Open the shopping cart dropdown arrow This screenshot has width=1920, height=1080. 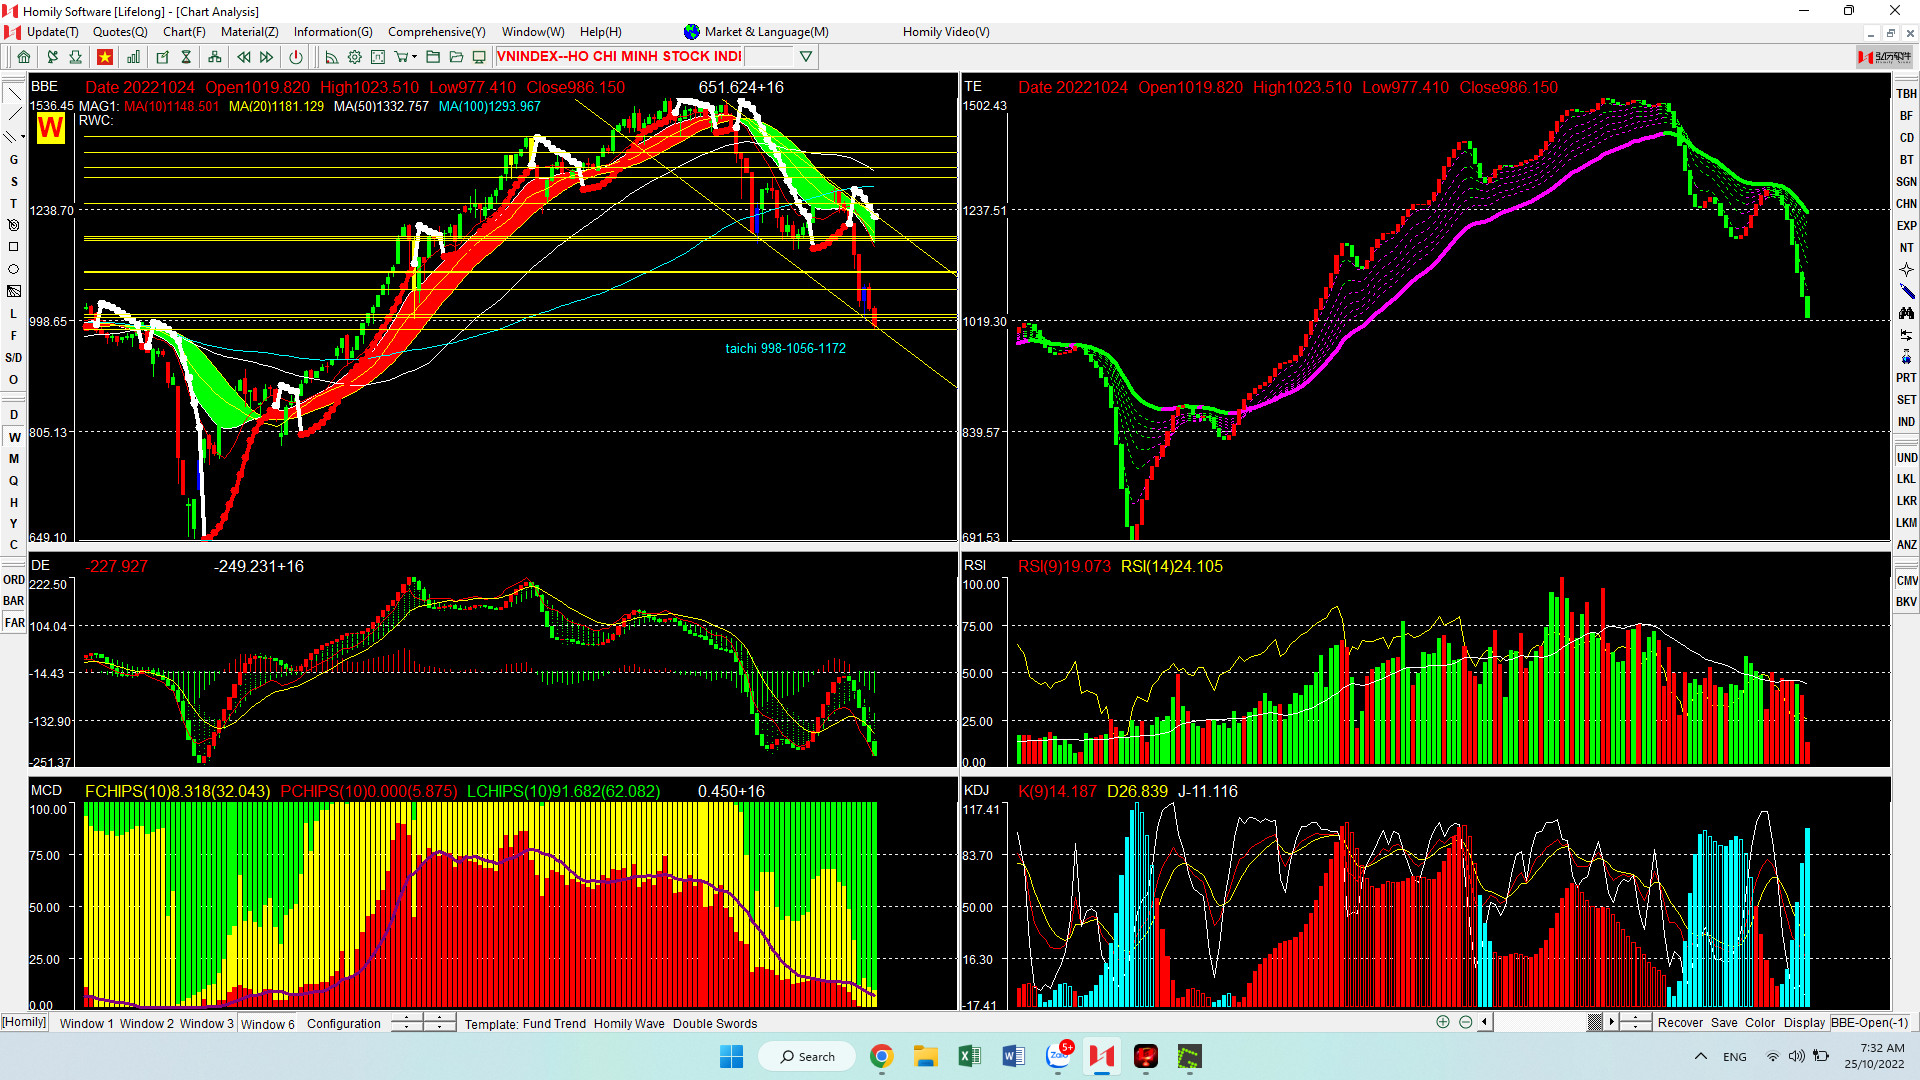(414, 57)
